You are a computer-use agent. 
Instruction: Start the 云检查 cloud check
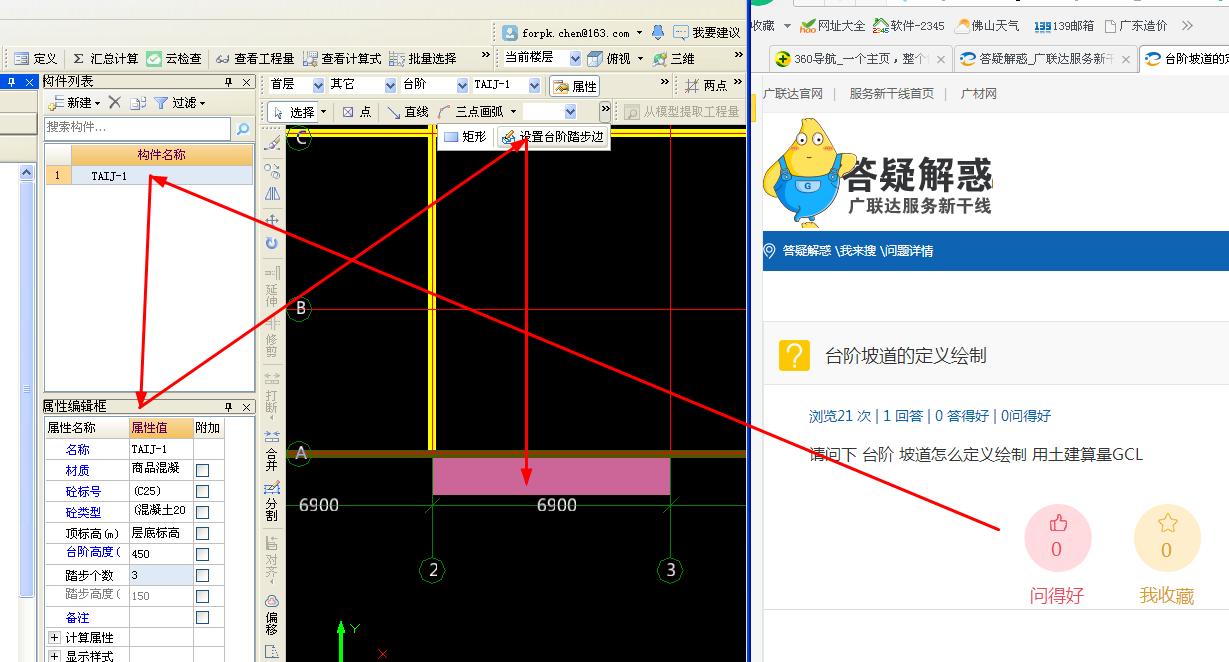click(x=174, y=59)
